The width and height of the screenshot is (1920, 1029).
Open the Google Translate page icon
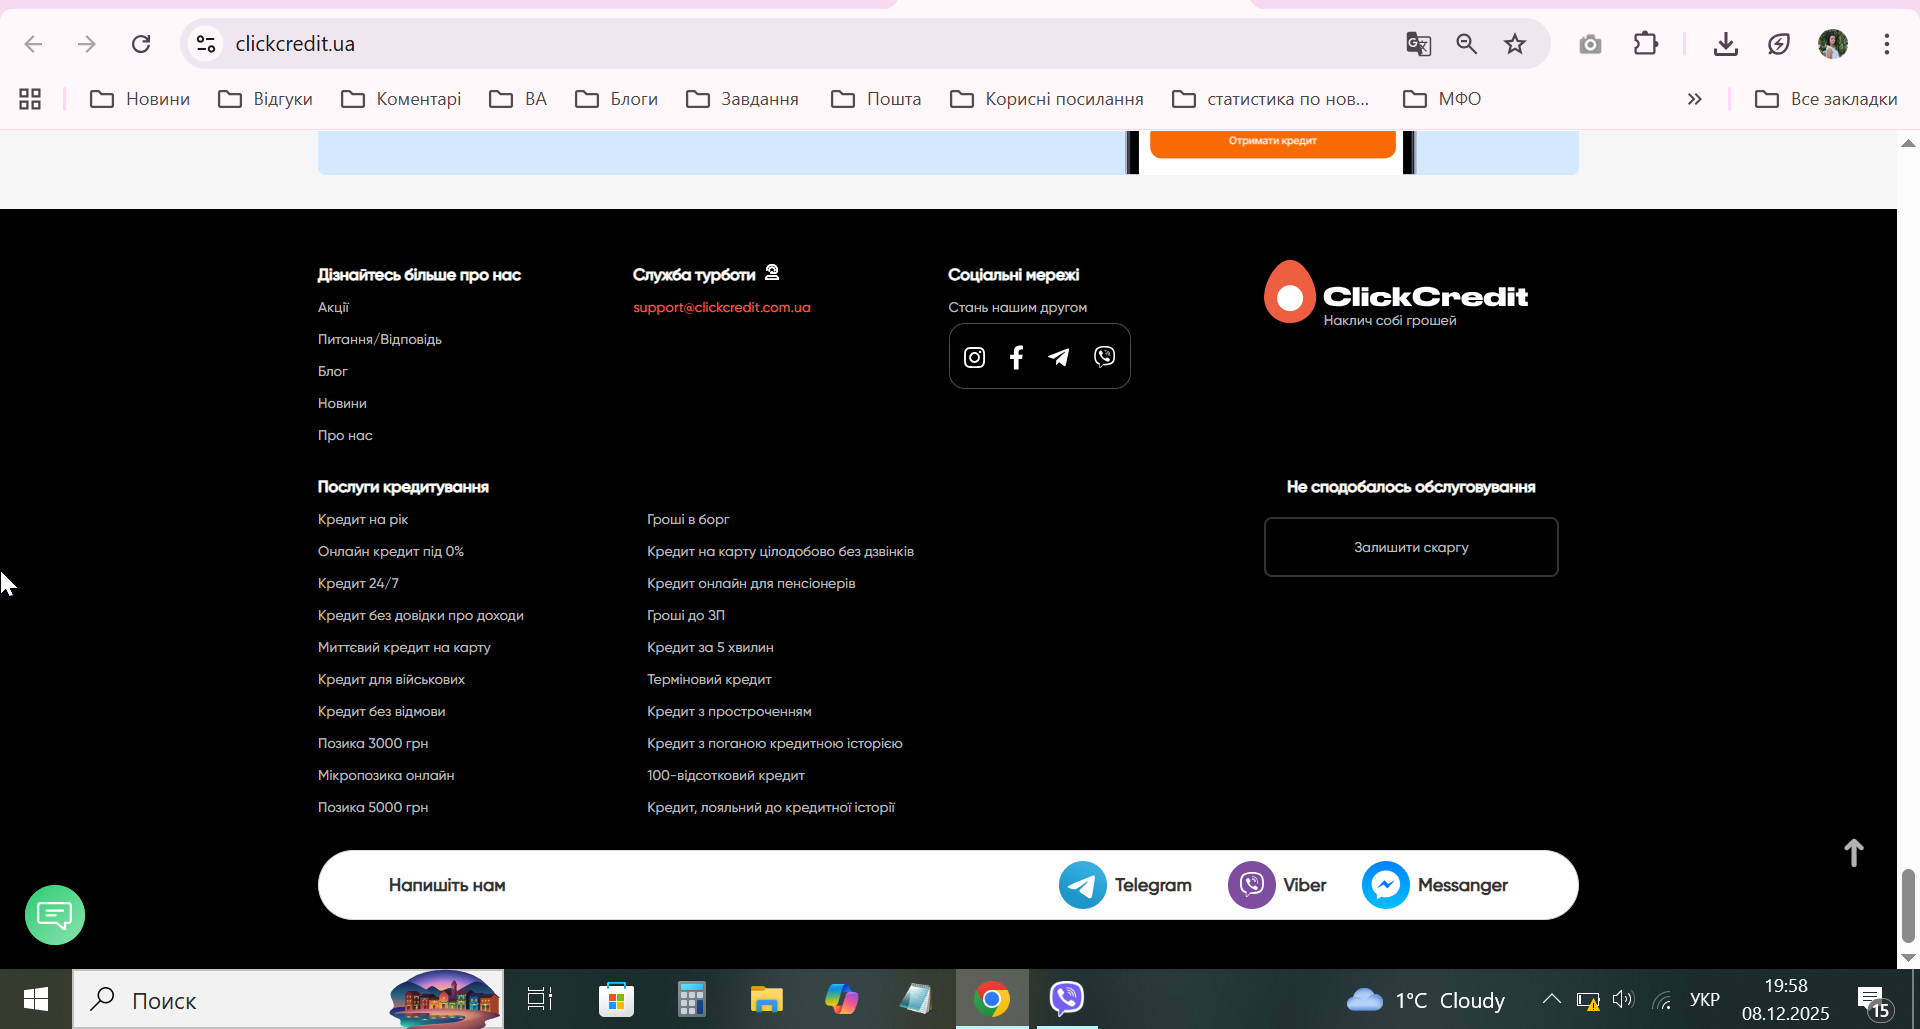coord(1418,44)
